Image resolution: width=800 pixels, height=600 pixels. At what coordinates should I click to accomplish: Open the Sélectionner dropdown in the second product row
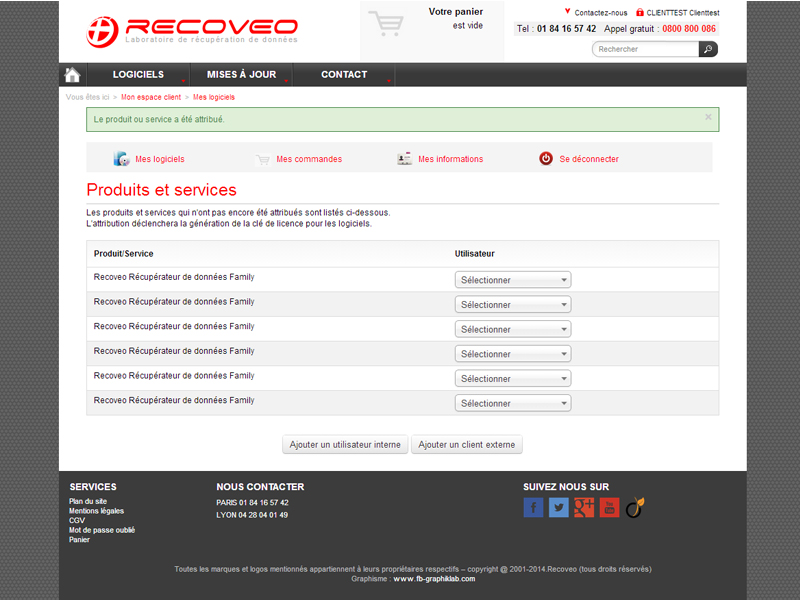(x=513, y=305)
